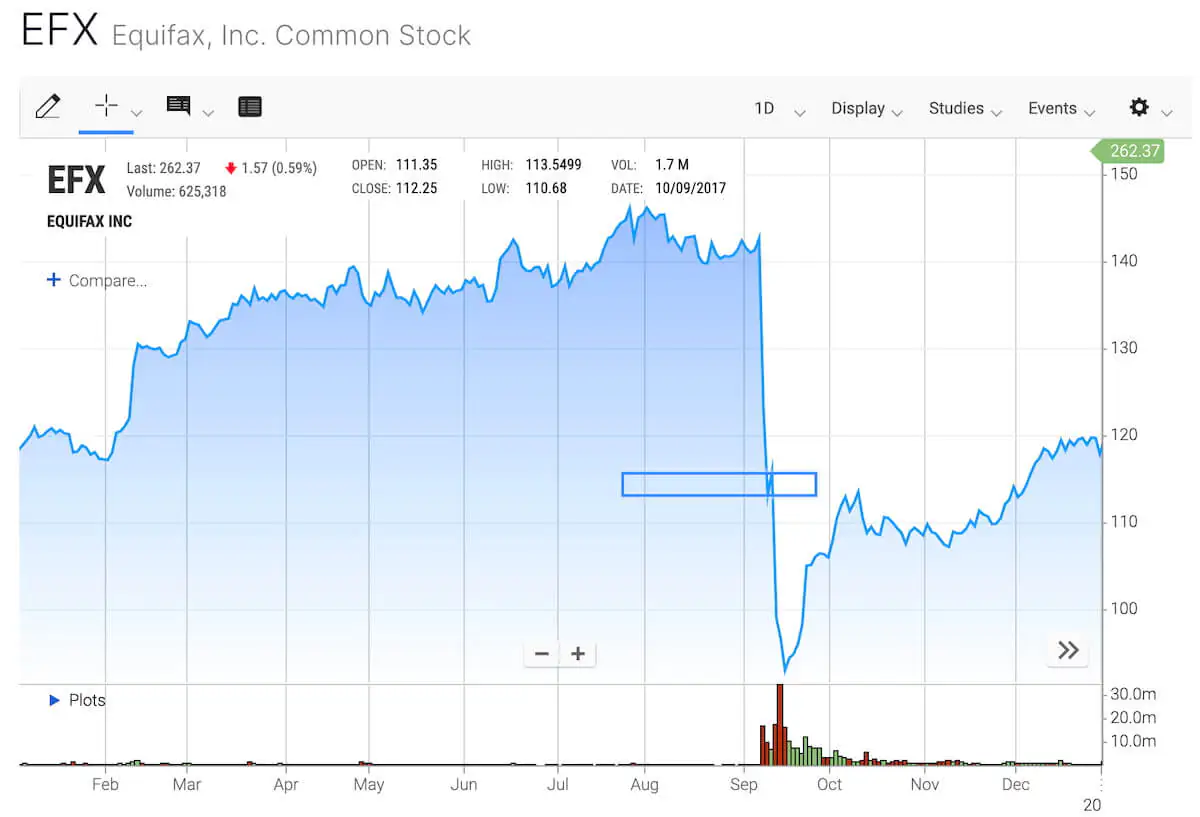
Task: Zoom out with the minus button
Action: [542, 654]
